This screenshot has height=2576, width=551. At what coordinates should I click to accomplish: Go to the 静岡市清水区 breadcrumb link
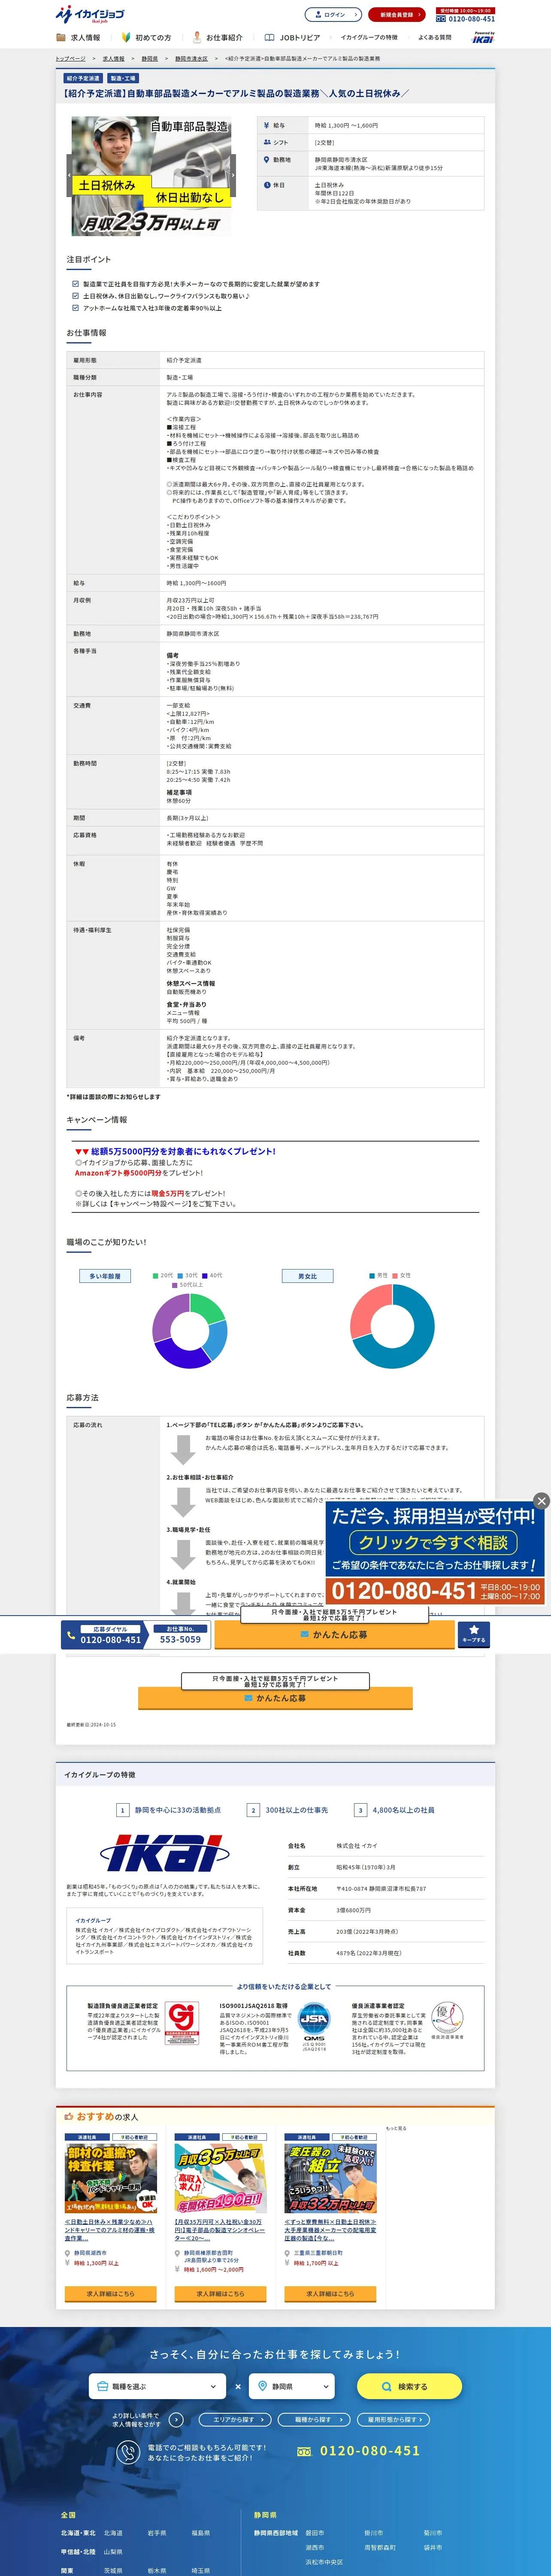[x=191, y=59]
